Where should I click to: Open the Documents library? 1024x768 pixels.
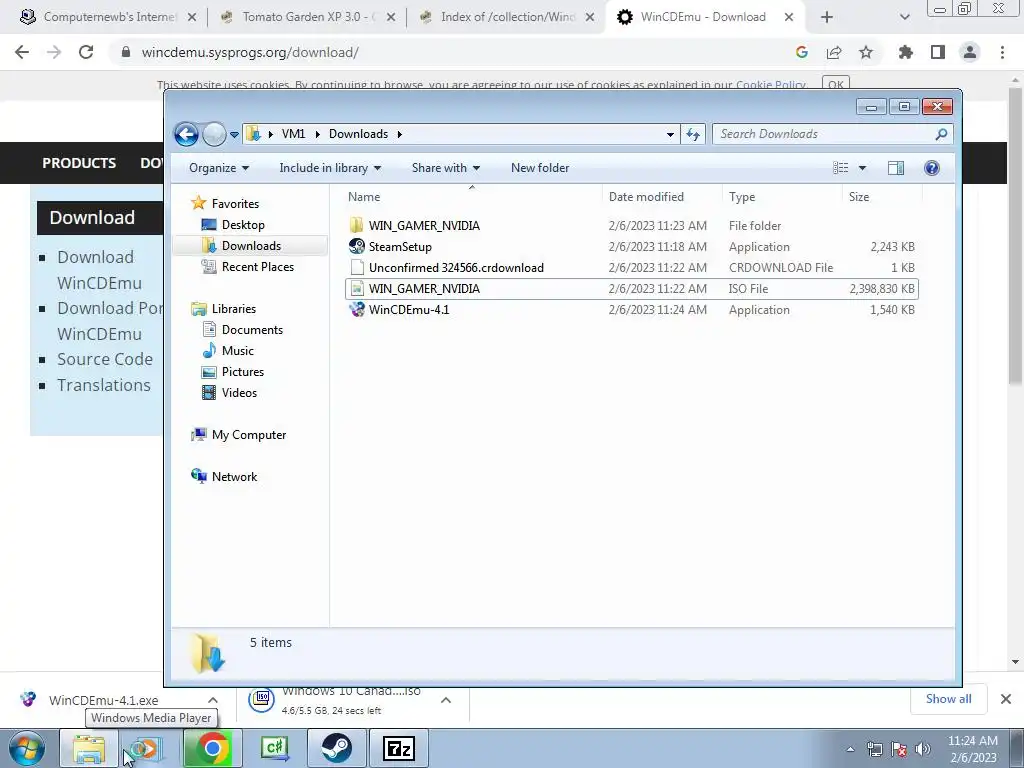[242, 330]
